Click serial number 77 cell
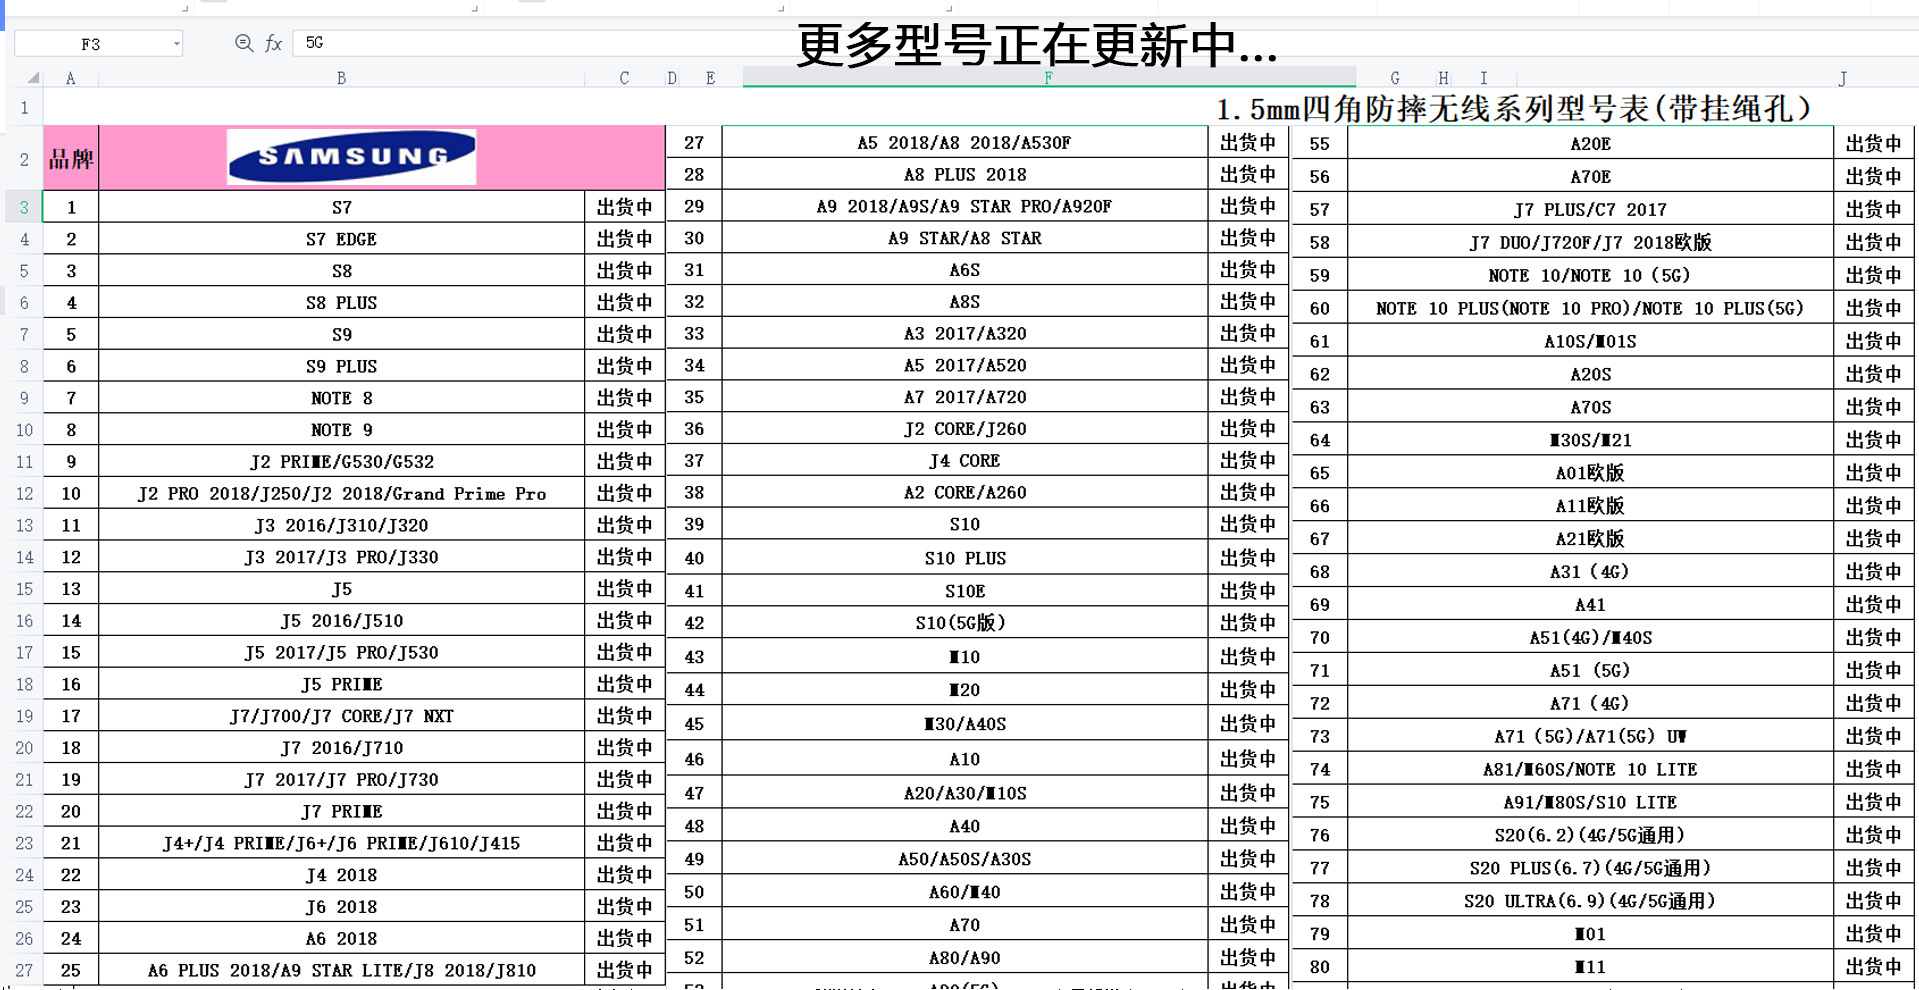 [x=1320, y=868]
